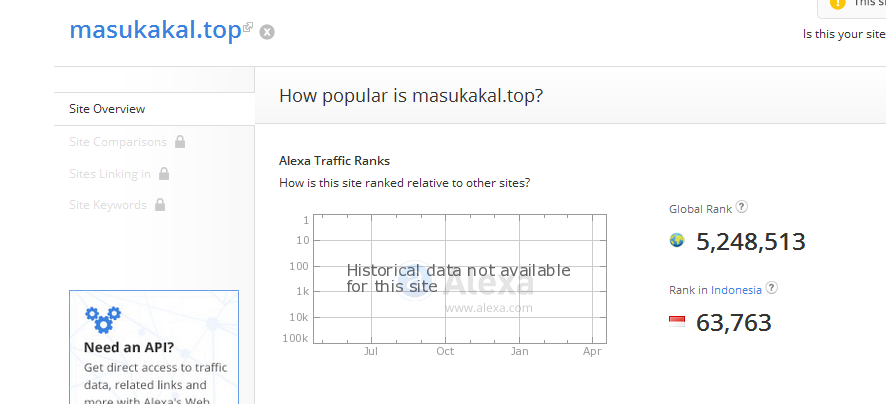Click the Alexa traffic rank chart
The height and width of the screenshot is (404, 886).
[x=460, y=278]
